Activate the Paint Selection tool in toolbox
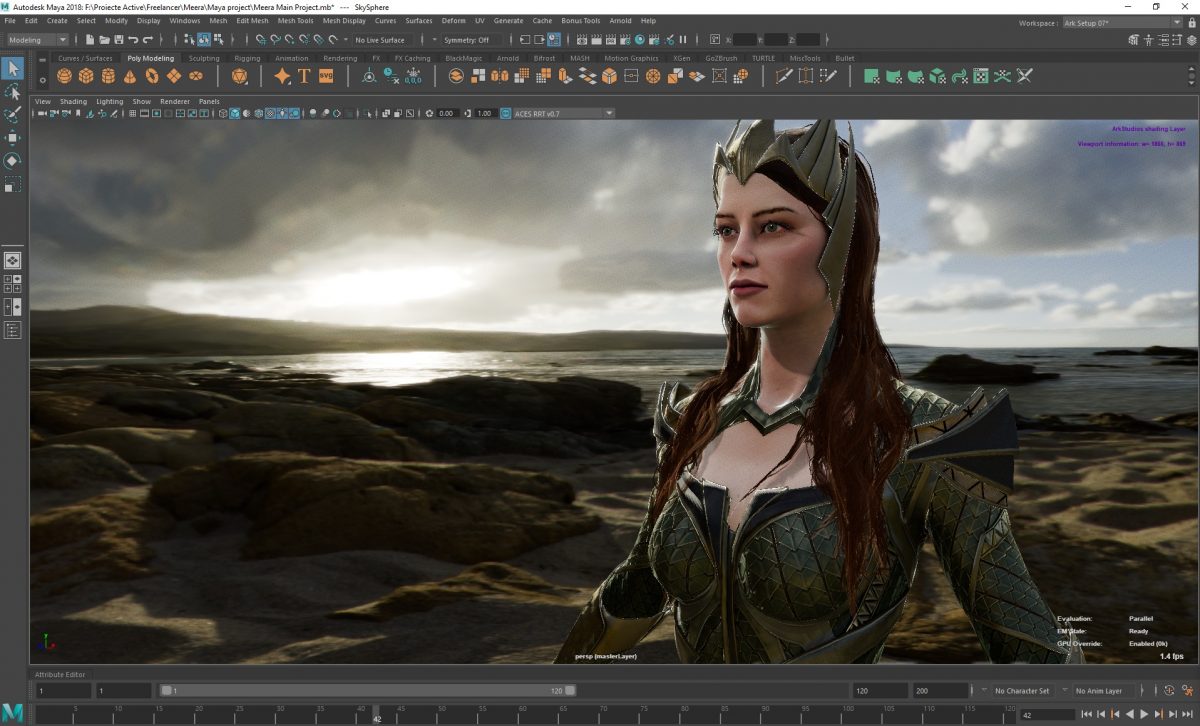This screenshot has height=726, width=1200. (x=12, y=114)
